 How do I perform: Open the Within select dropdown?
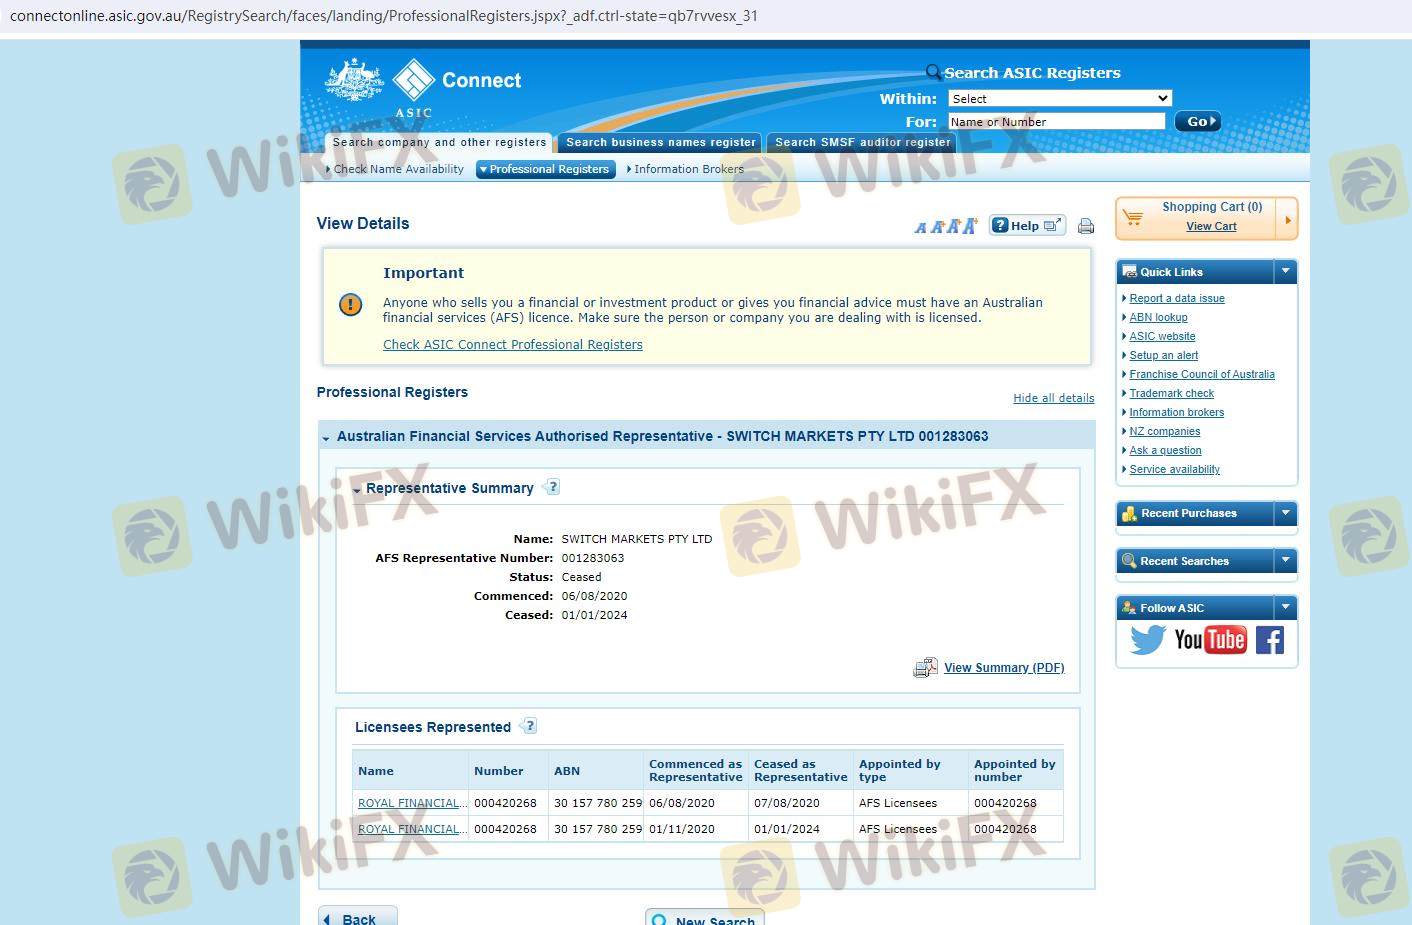[x=1059, y=98]
